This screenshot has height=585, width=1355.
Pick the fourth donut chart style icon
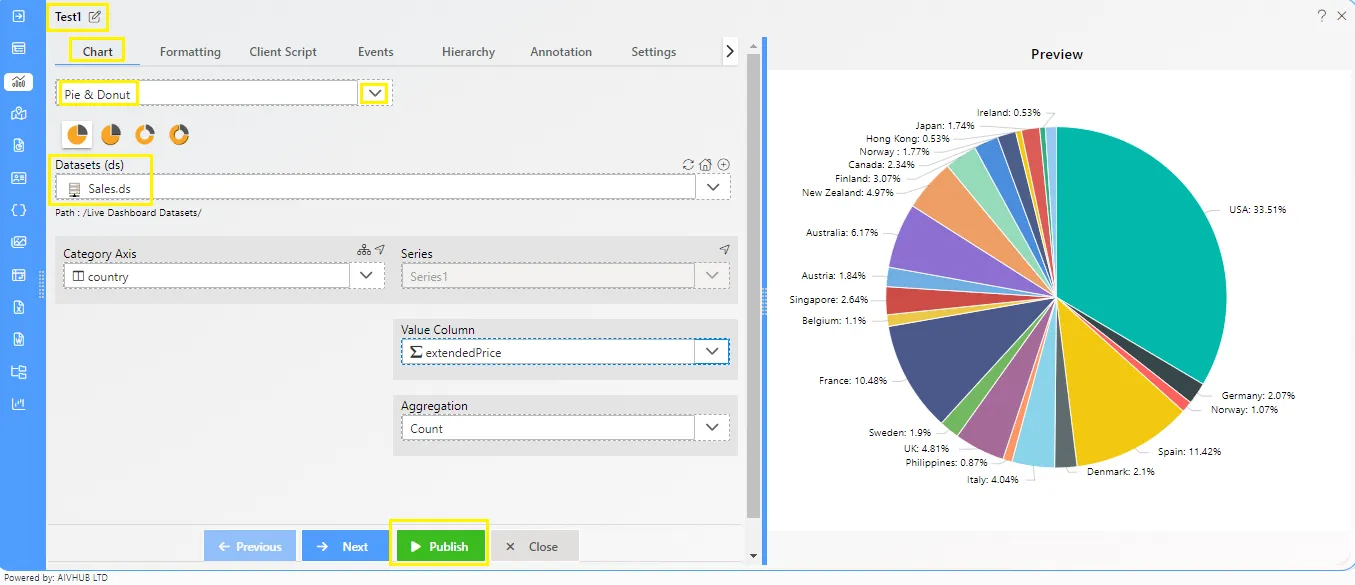[179, 135]
